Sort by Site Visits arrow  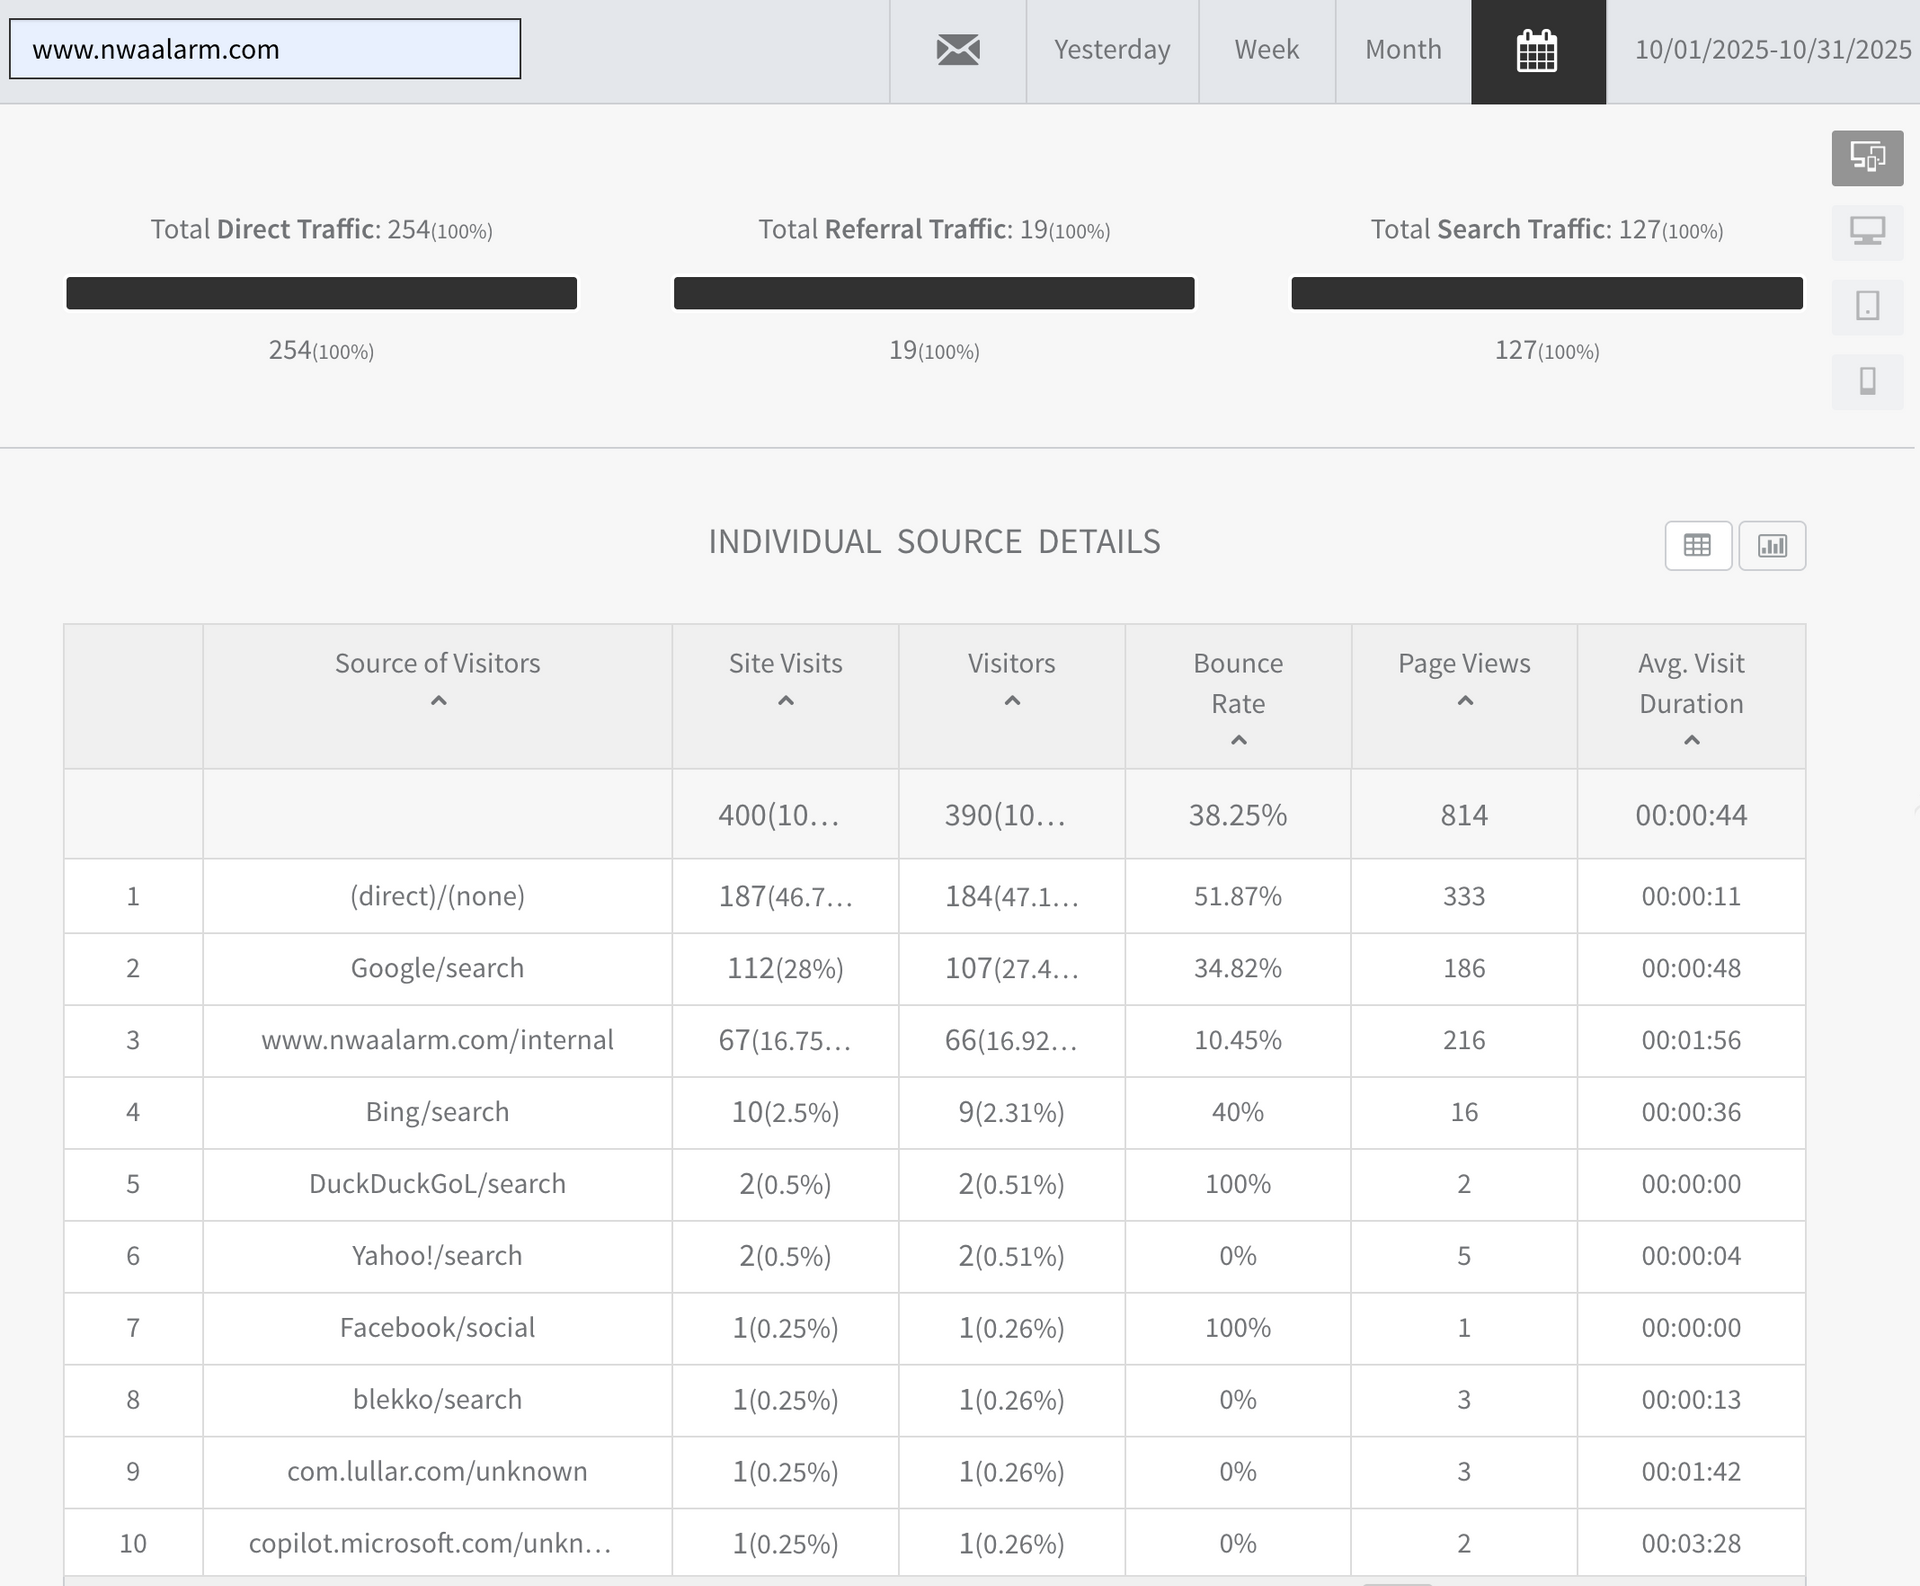tap(785, 702)
